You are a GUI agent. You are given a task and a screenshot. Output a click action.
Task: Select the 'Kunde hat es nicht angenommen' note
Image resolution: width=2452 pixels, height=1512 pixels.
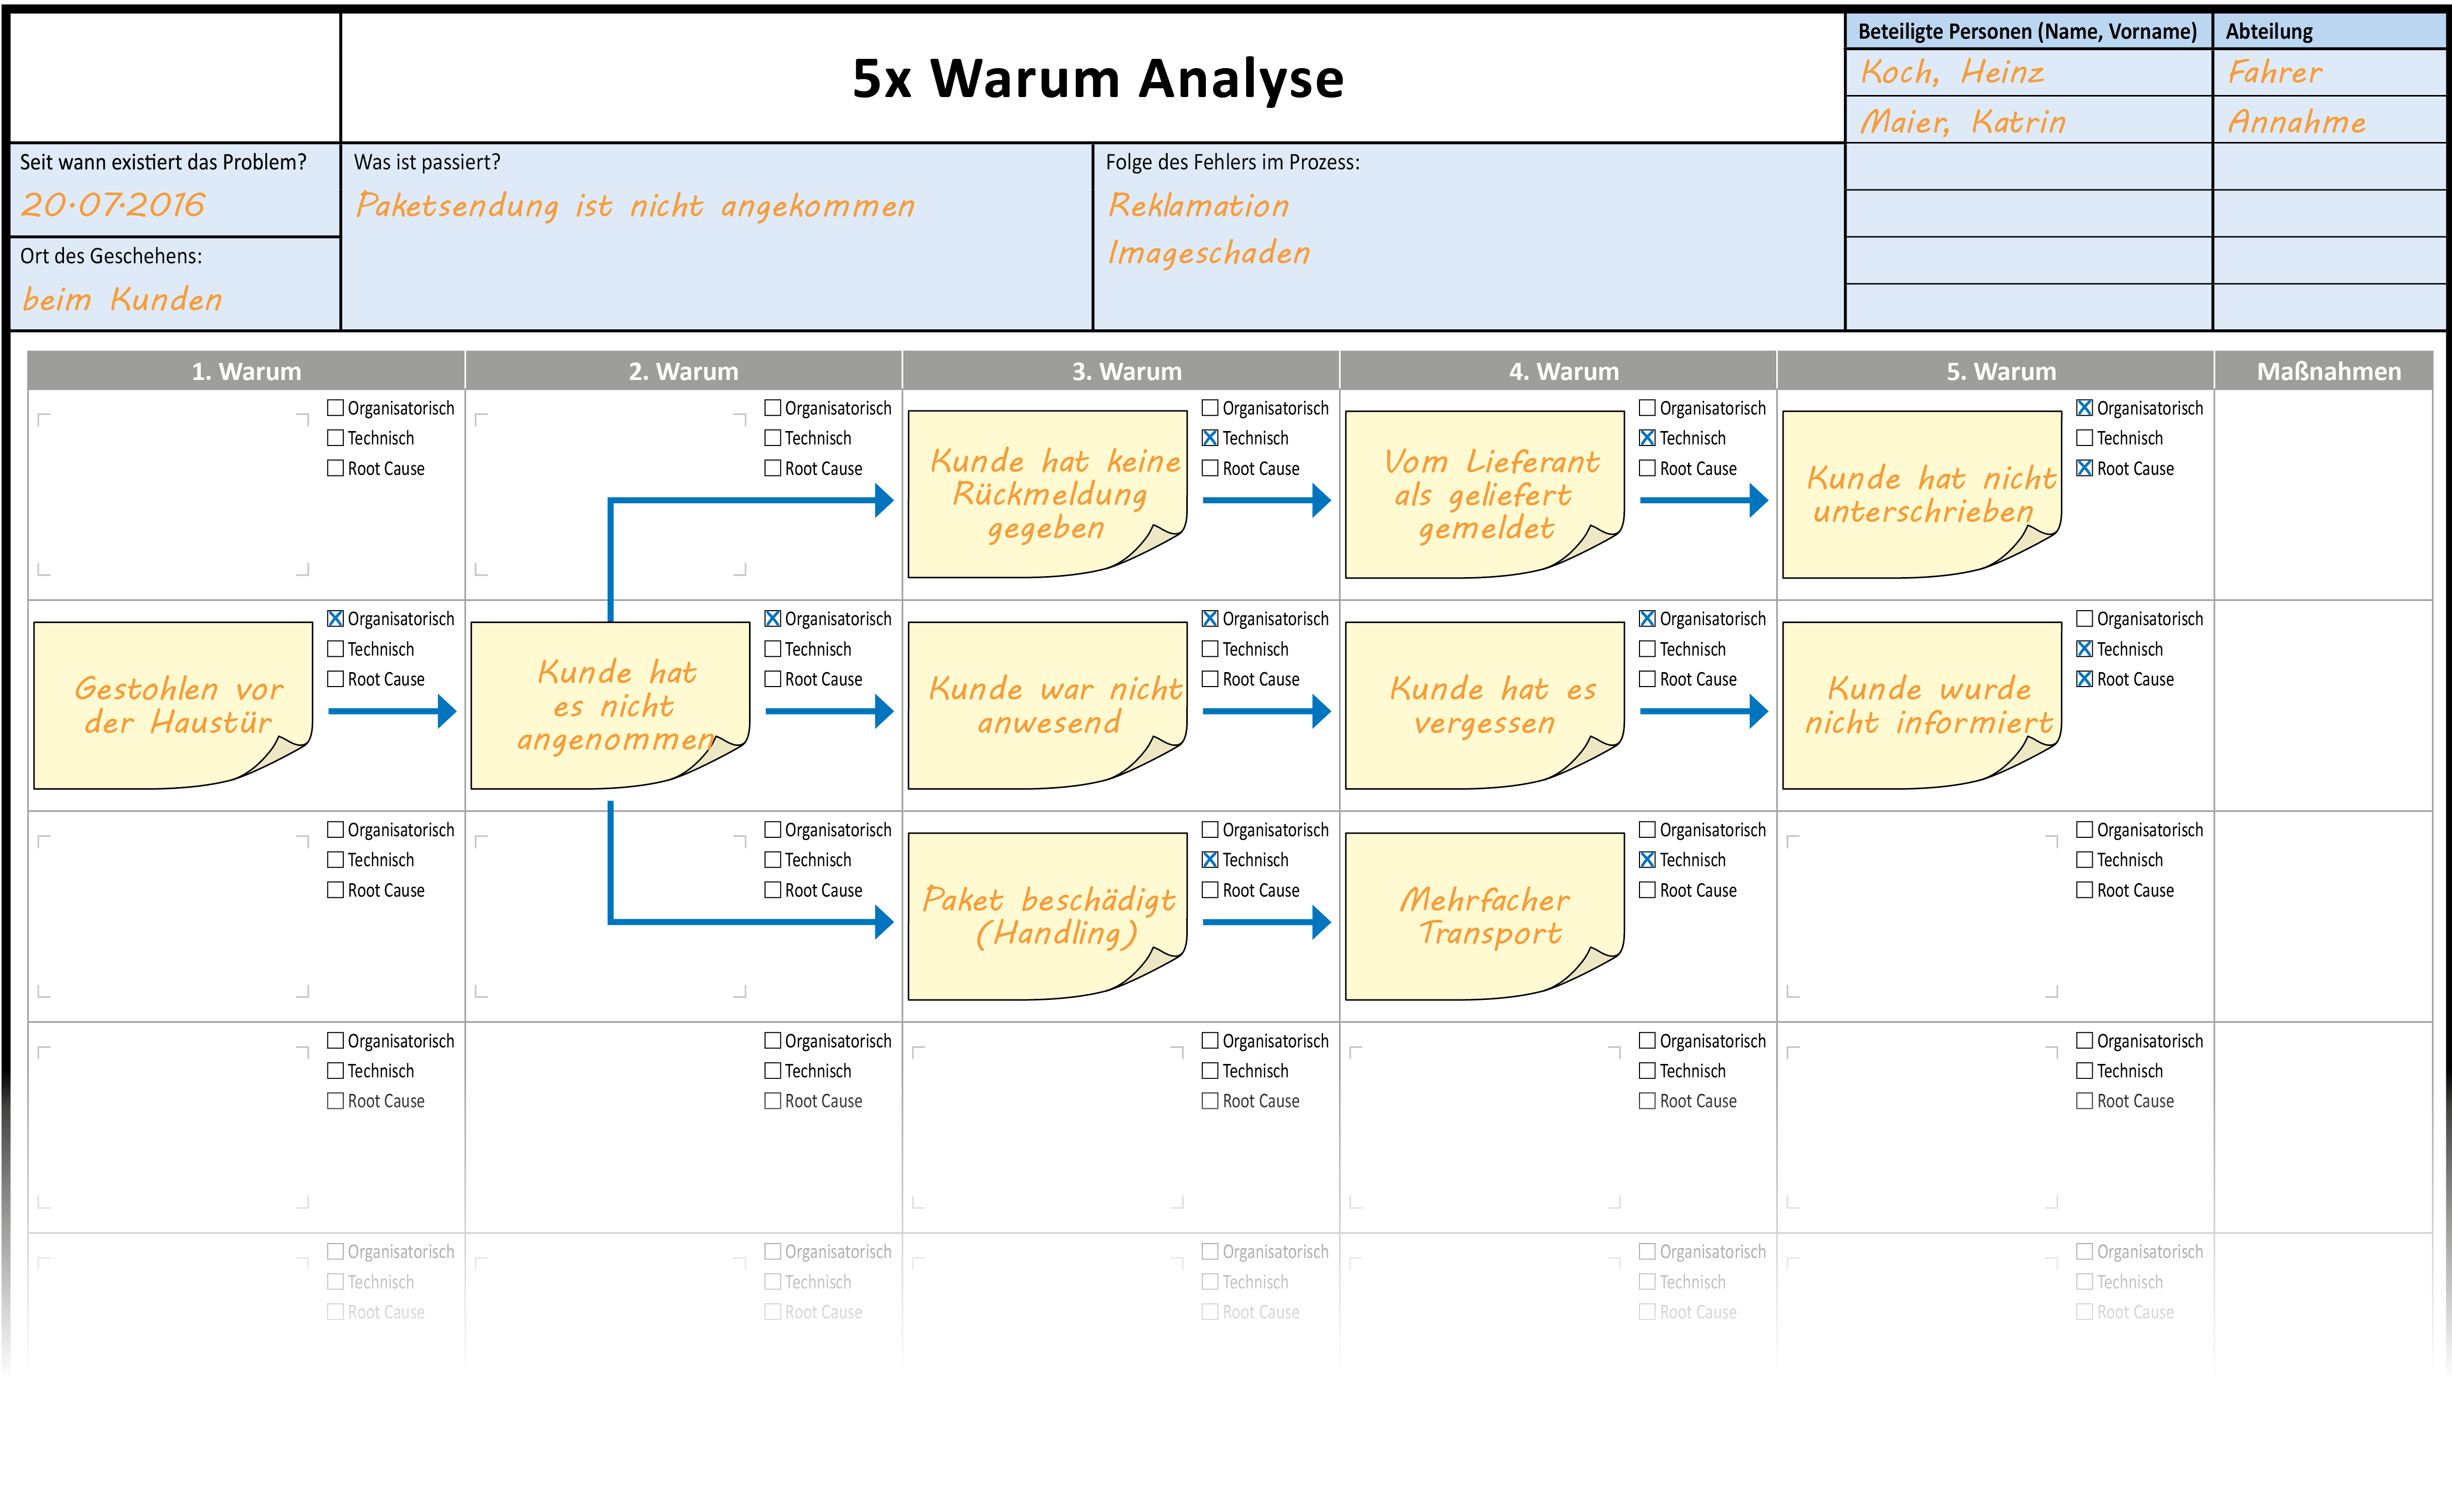tap(610, 706)
